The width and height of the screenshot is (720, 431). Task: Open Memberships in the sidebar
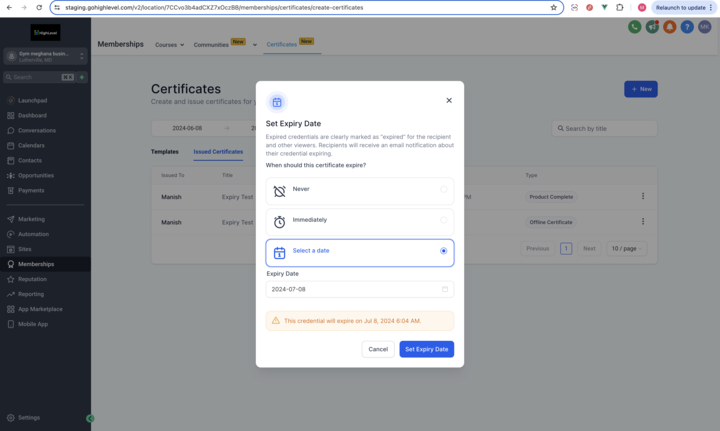(36, 264)
